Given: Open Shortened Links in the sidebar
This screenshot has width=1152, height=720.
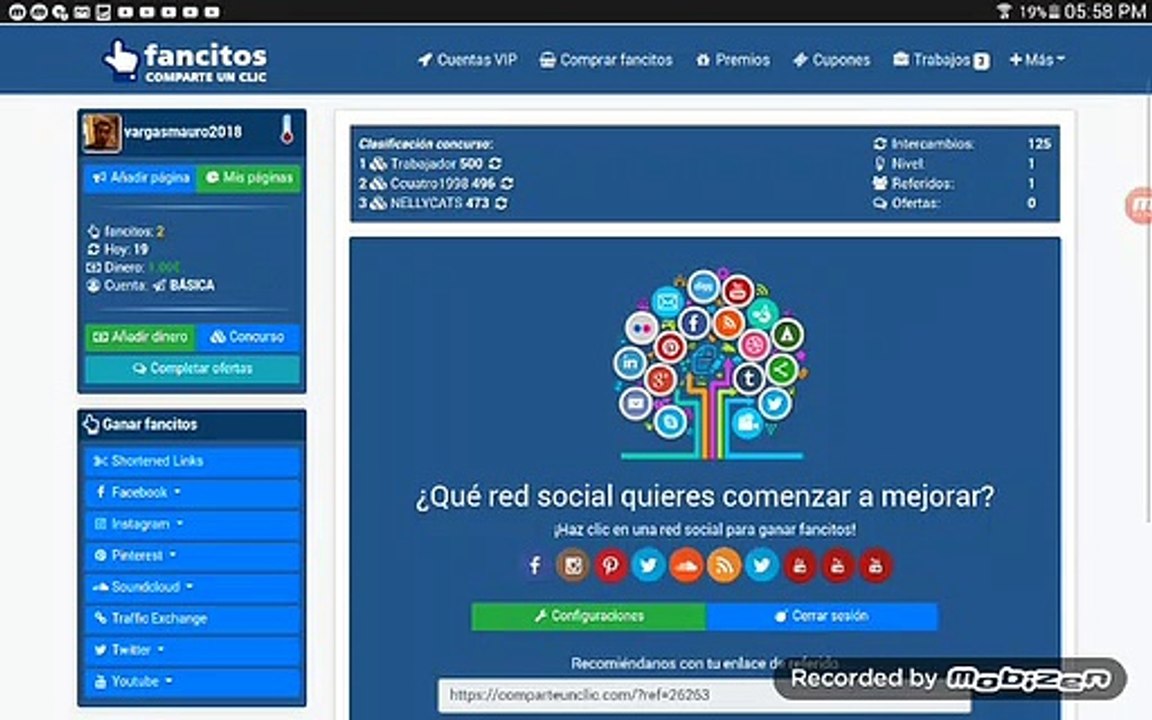Looking at the screenshot, I should [x=192, y=461].
